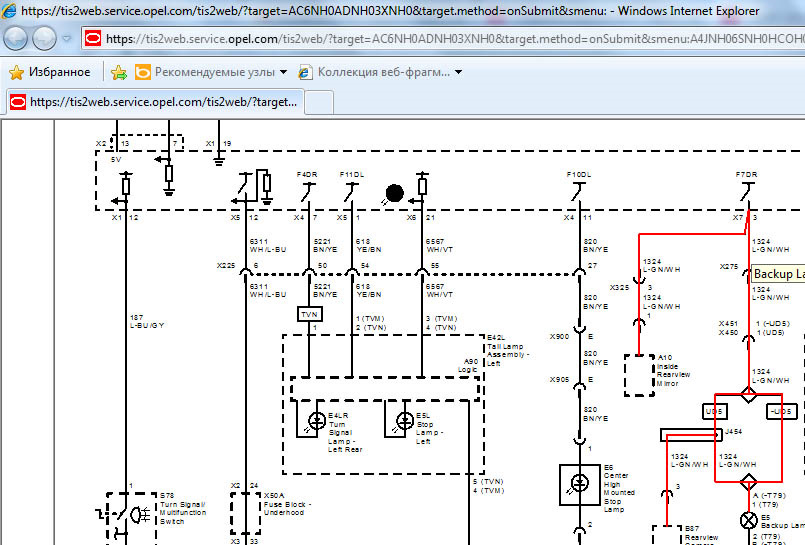Click the E42L Tail Lamp Assembly label

pos(508,351)
